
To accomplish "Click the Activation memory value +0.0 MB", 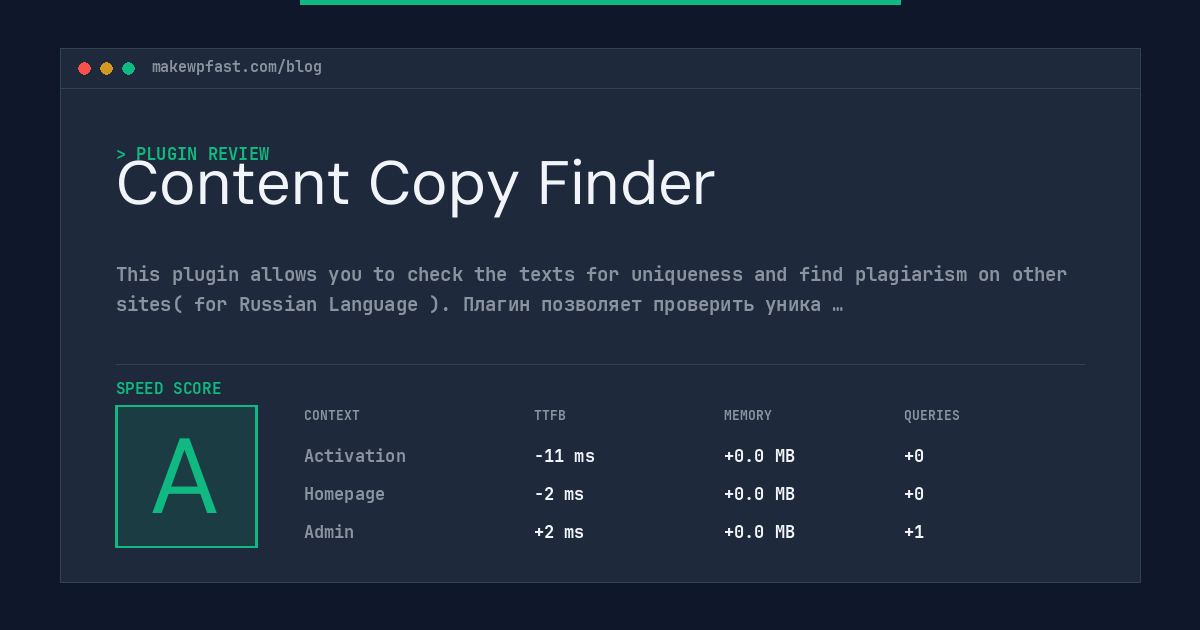I will (x=759, y=456).
